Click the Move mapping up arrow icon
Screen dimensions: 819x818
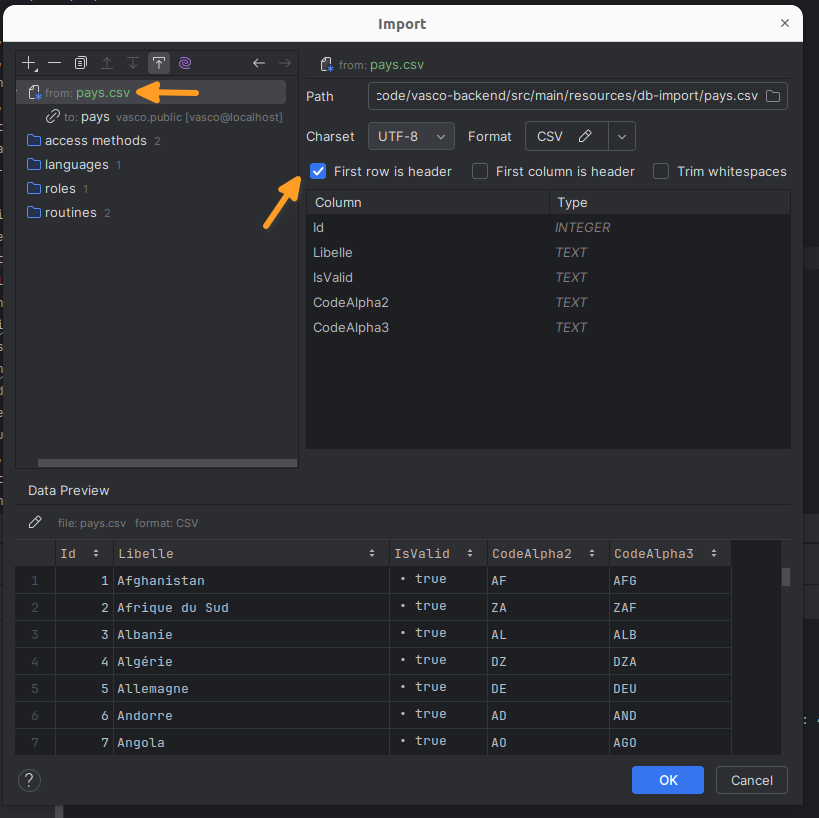click(x=107, y=63)
